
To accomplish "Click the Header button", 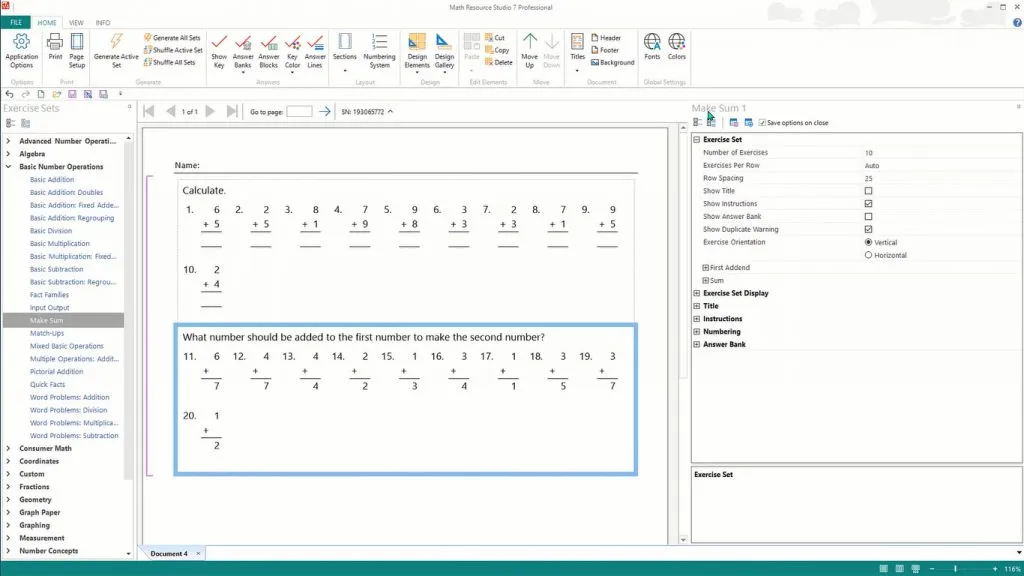I will tap(606, 38).
